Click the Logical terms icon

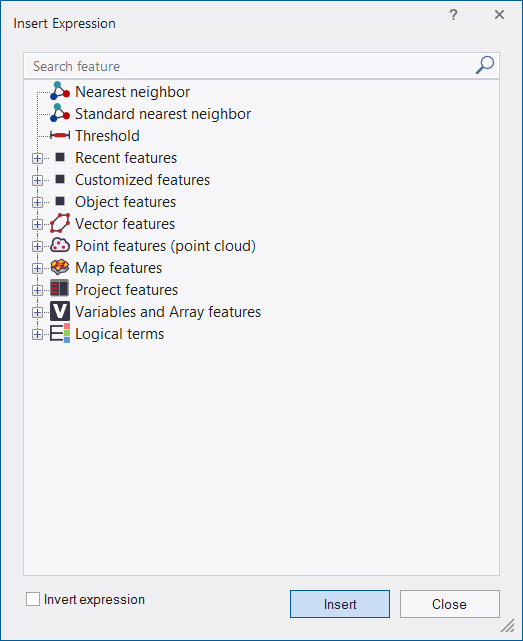(60, 333)
